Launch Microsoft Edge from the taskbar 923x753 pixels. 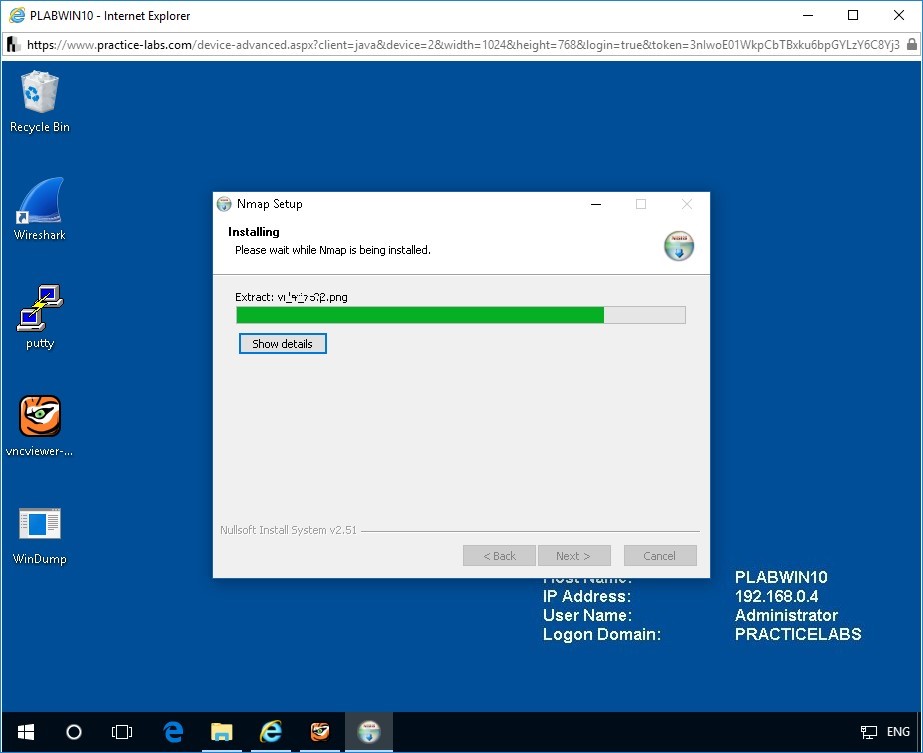(172, 732)
